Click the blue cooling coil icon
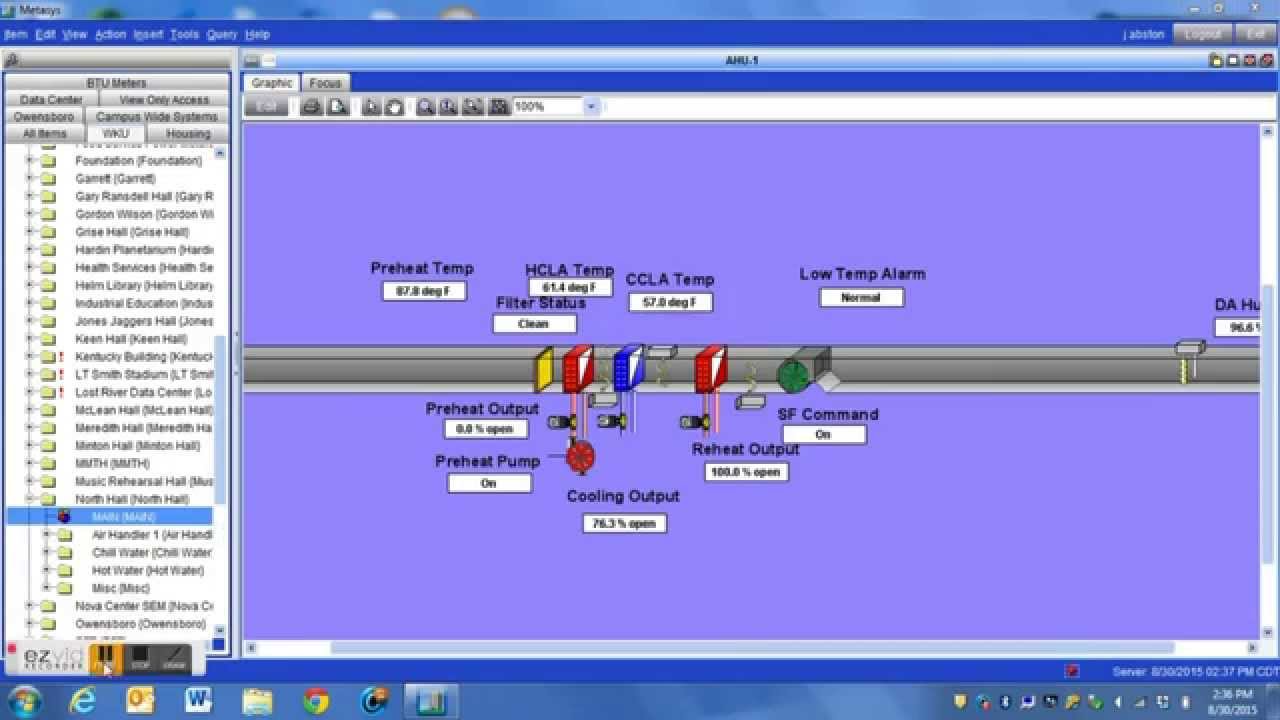 pyautogui.click(x=629, y=368)
